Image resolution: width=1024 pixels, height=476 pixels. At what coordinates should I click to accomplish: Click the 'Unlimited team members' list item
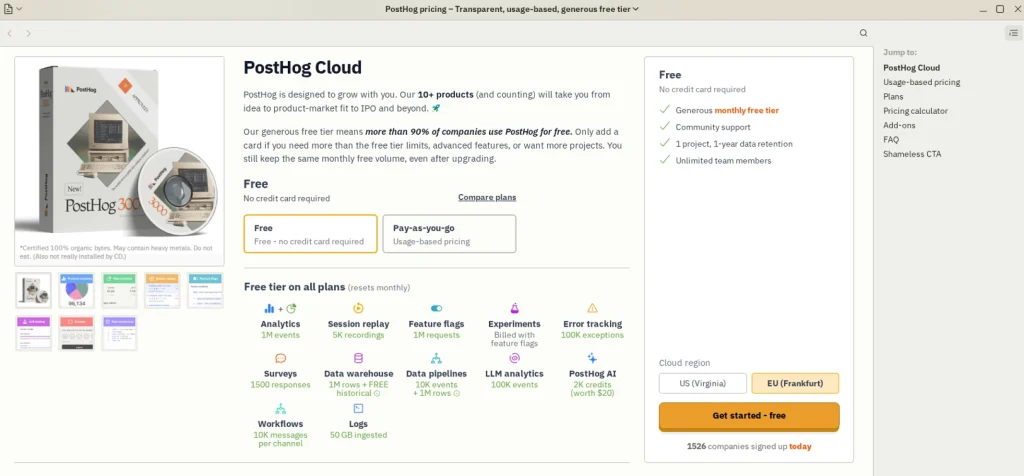(724, 161)
